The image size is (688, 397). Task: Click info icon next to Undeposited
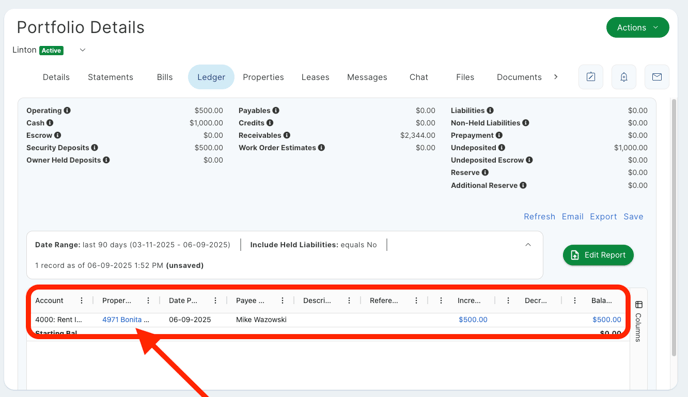pos(502,148)
